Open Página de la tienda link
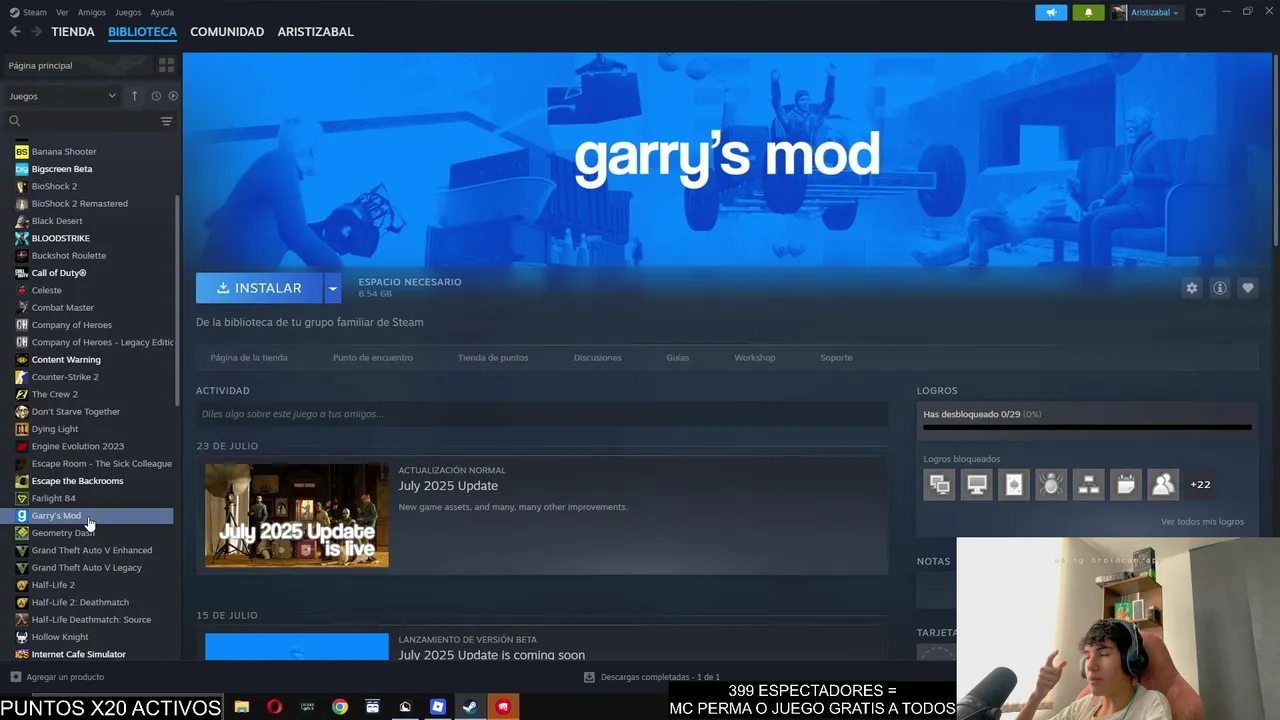This screenshot has width=1280, height=720. click(249, 358)
